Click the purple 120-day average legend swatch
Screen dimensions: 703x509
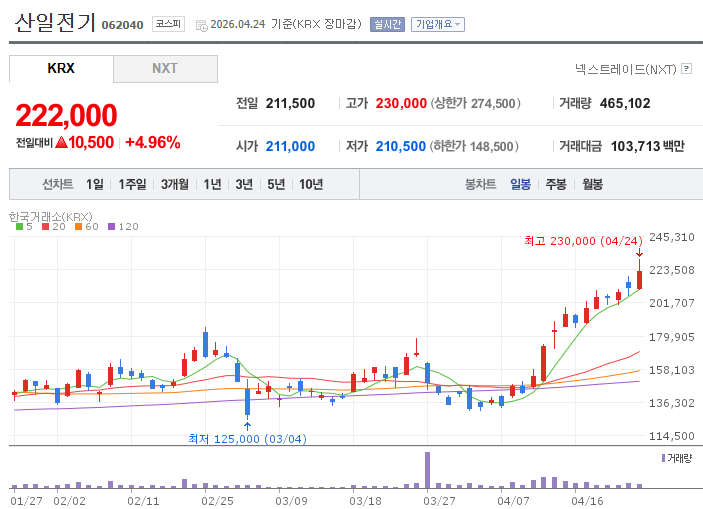pyautogui.click(x=112, y=227)
